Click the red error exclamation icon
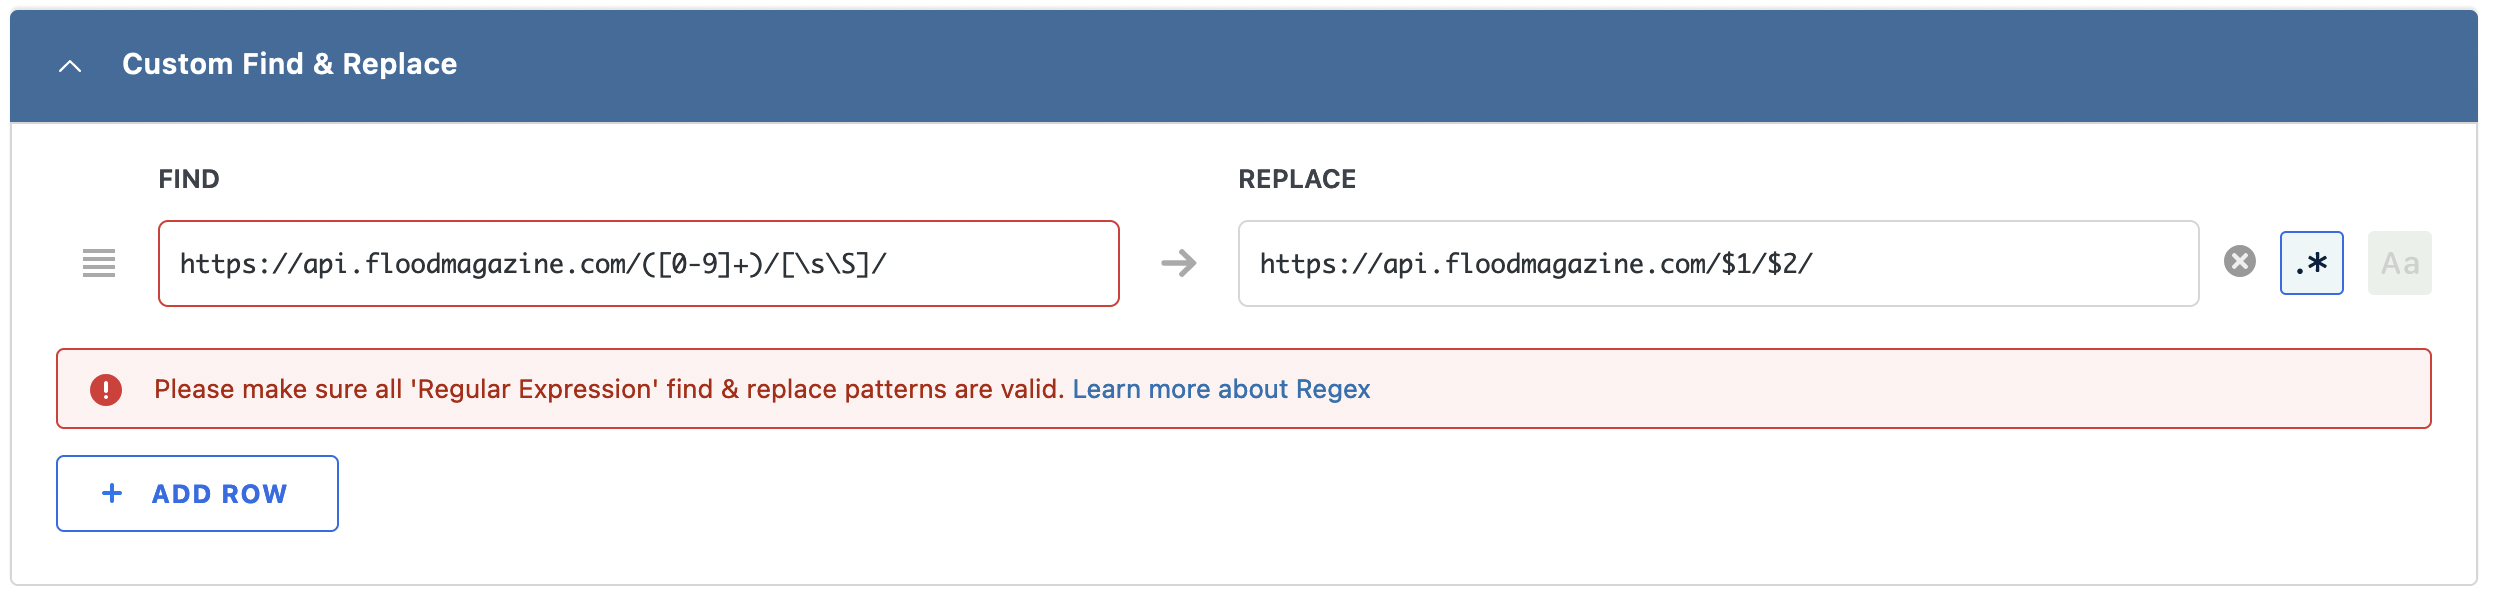 point(106,389)
